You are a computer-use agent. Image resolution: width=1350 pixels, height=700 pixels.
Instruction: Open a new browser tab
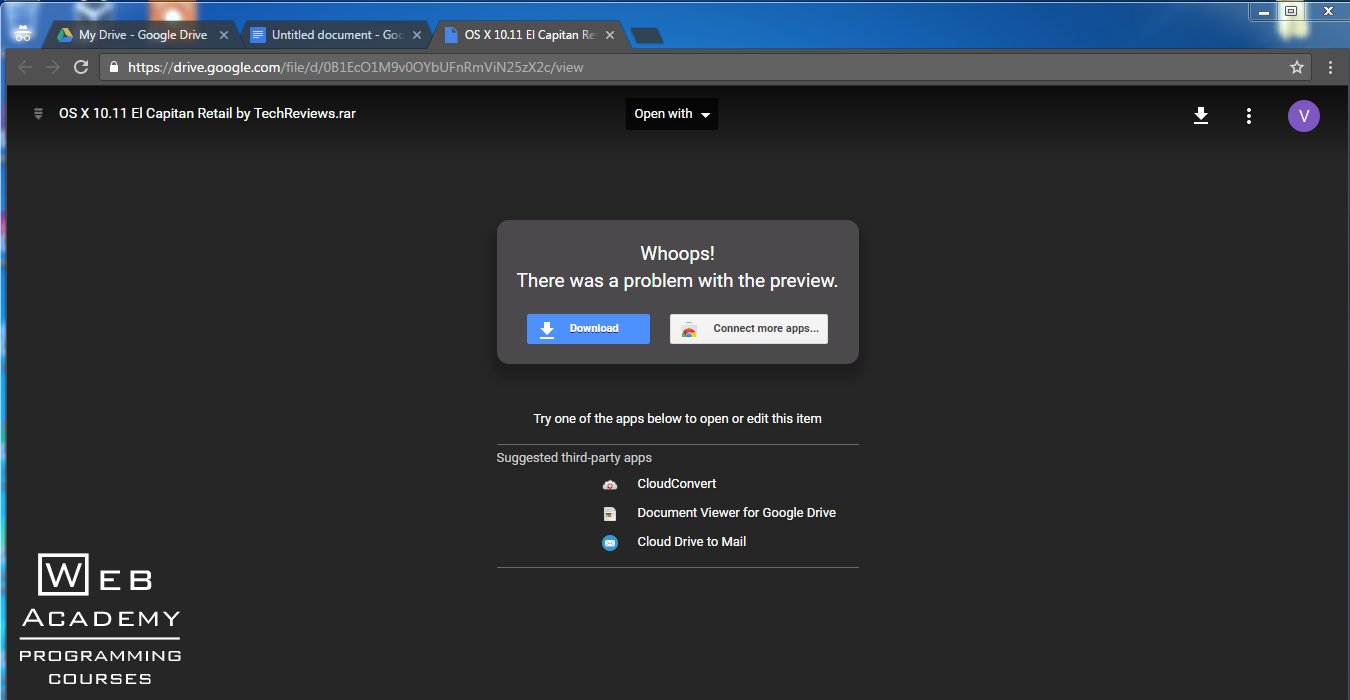[648, 36]
